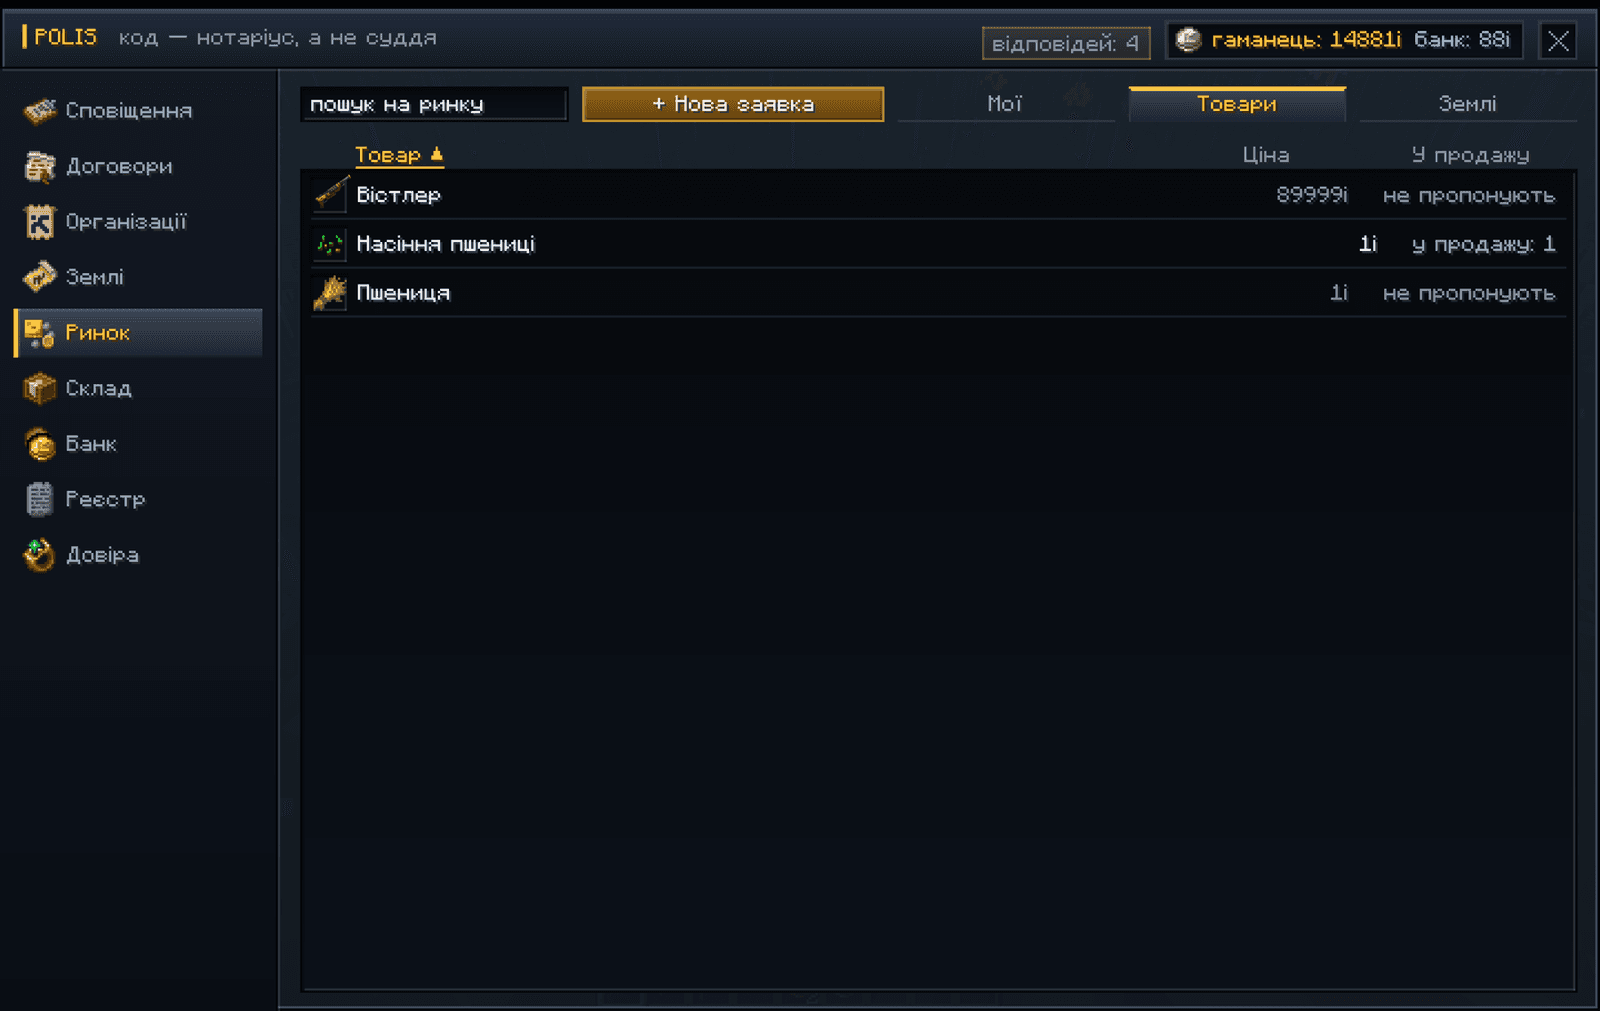Select the Договори contracts icon

click(40, 167)
